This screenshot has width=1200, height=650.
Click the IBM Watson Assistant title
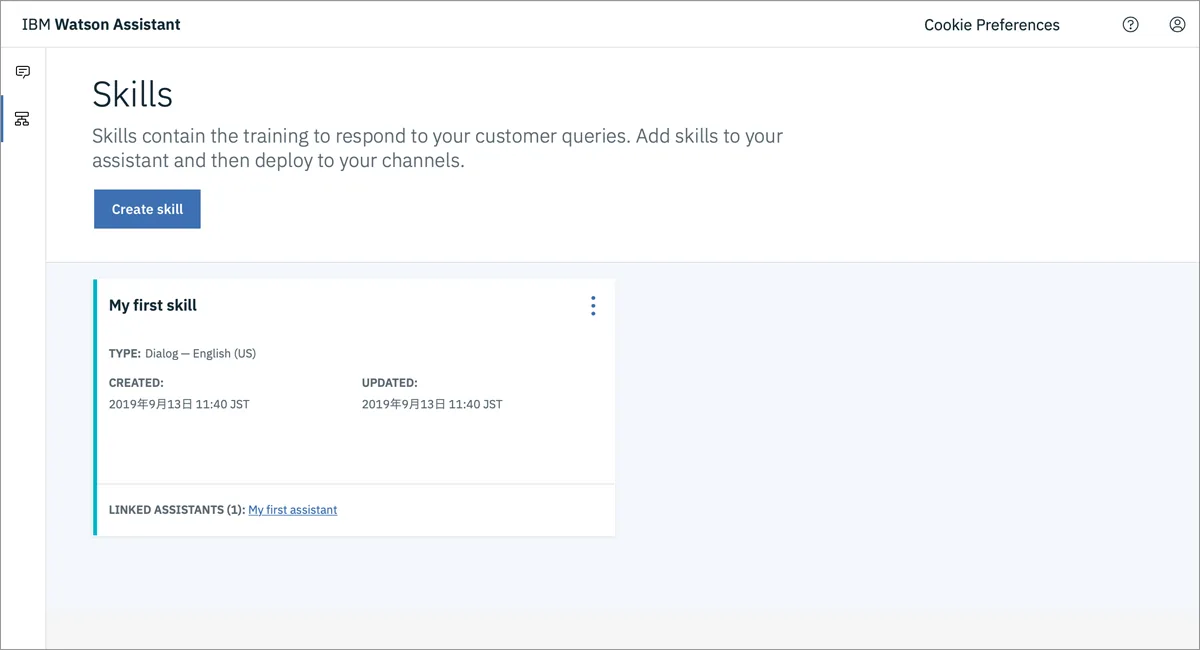click(x=101, y=24)
